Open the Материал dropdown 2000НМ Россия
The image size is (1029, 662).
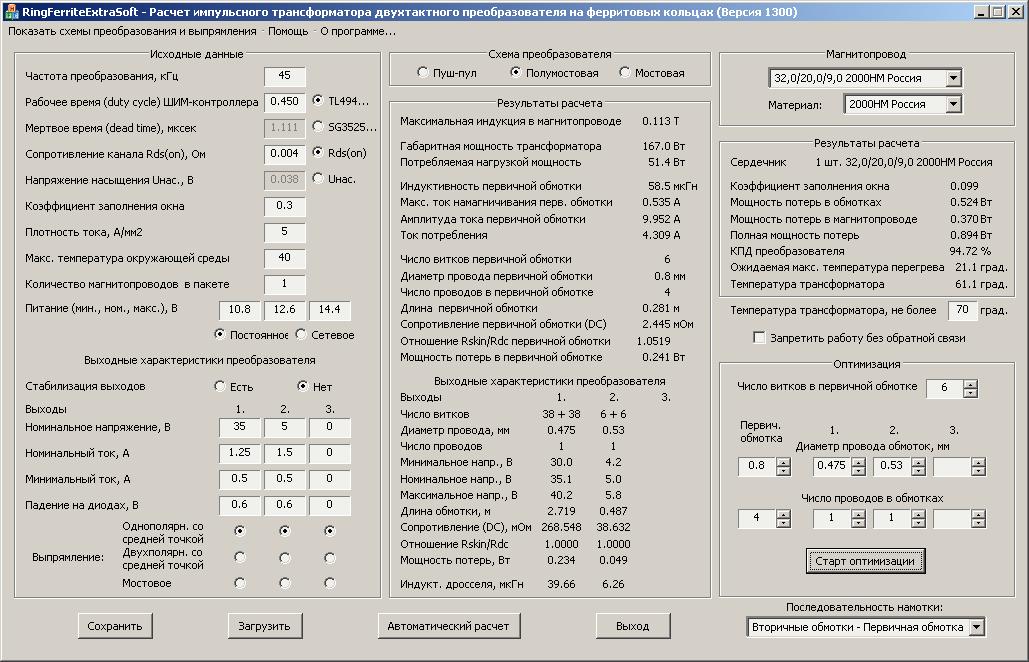click(954, 104)
